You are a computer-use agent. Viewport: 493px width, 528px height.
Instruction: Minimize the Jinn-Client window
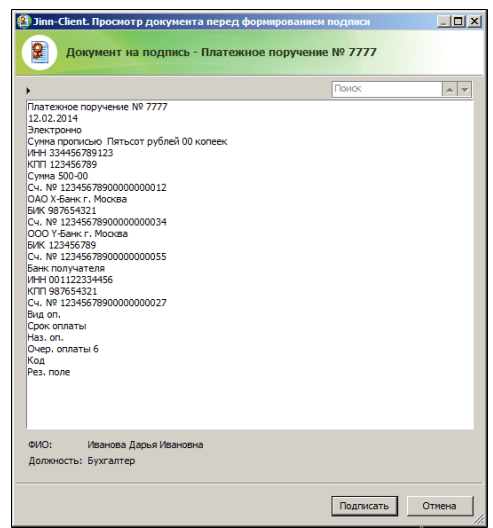443,22
